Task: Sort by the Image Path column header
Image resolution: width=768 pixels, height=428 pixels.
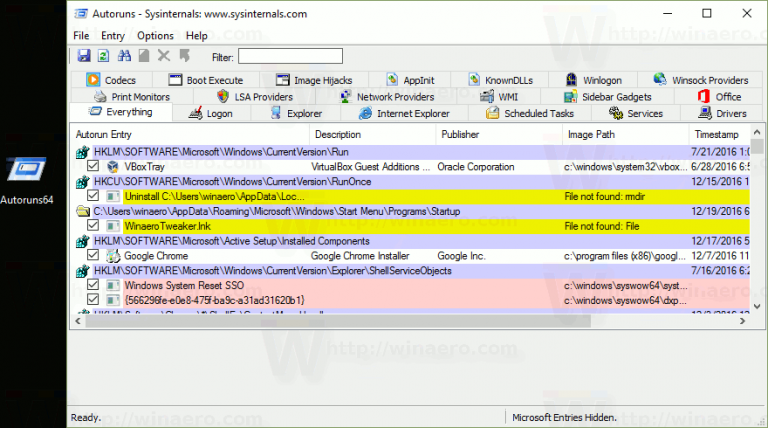Action: [x=625, y=134]
